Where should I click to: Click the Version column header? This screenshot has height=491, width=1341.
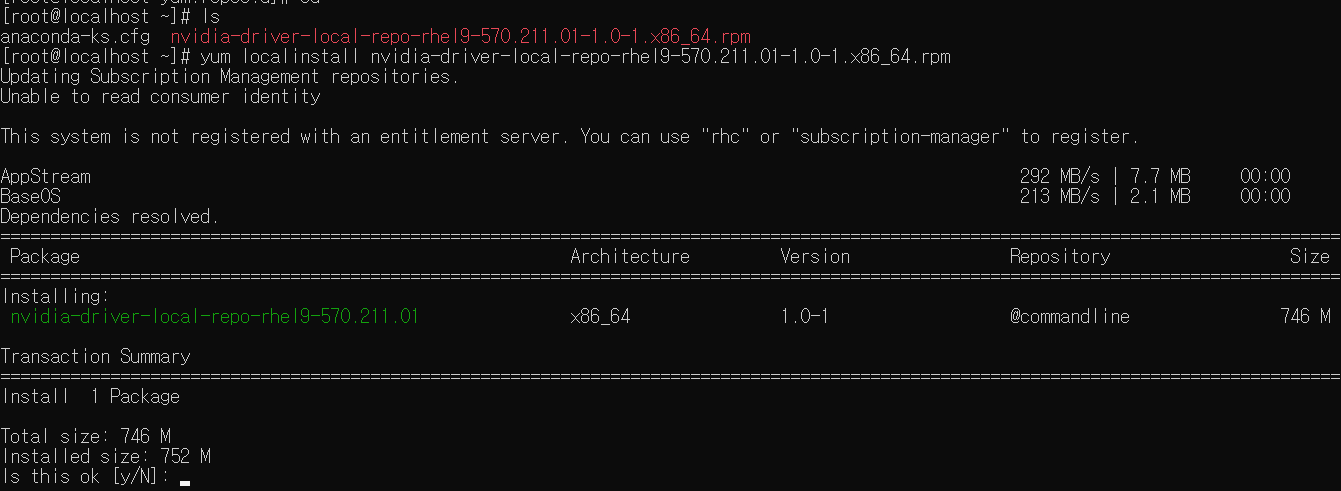tap(815, 257)
